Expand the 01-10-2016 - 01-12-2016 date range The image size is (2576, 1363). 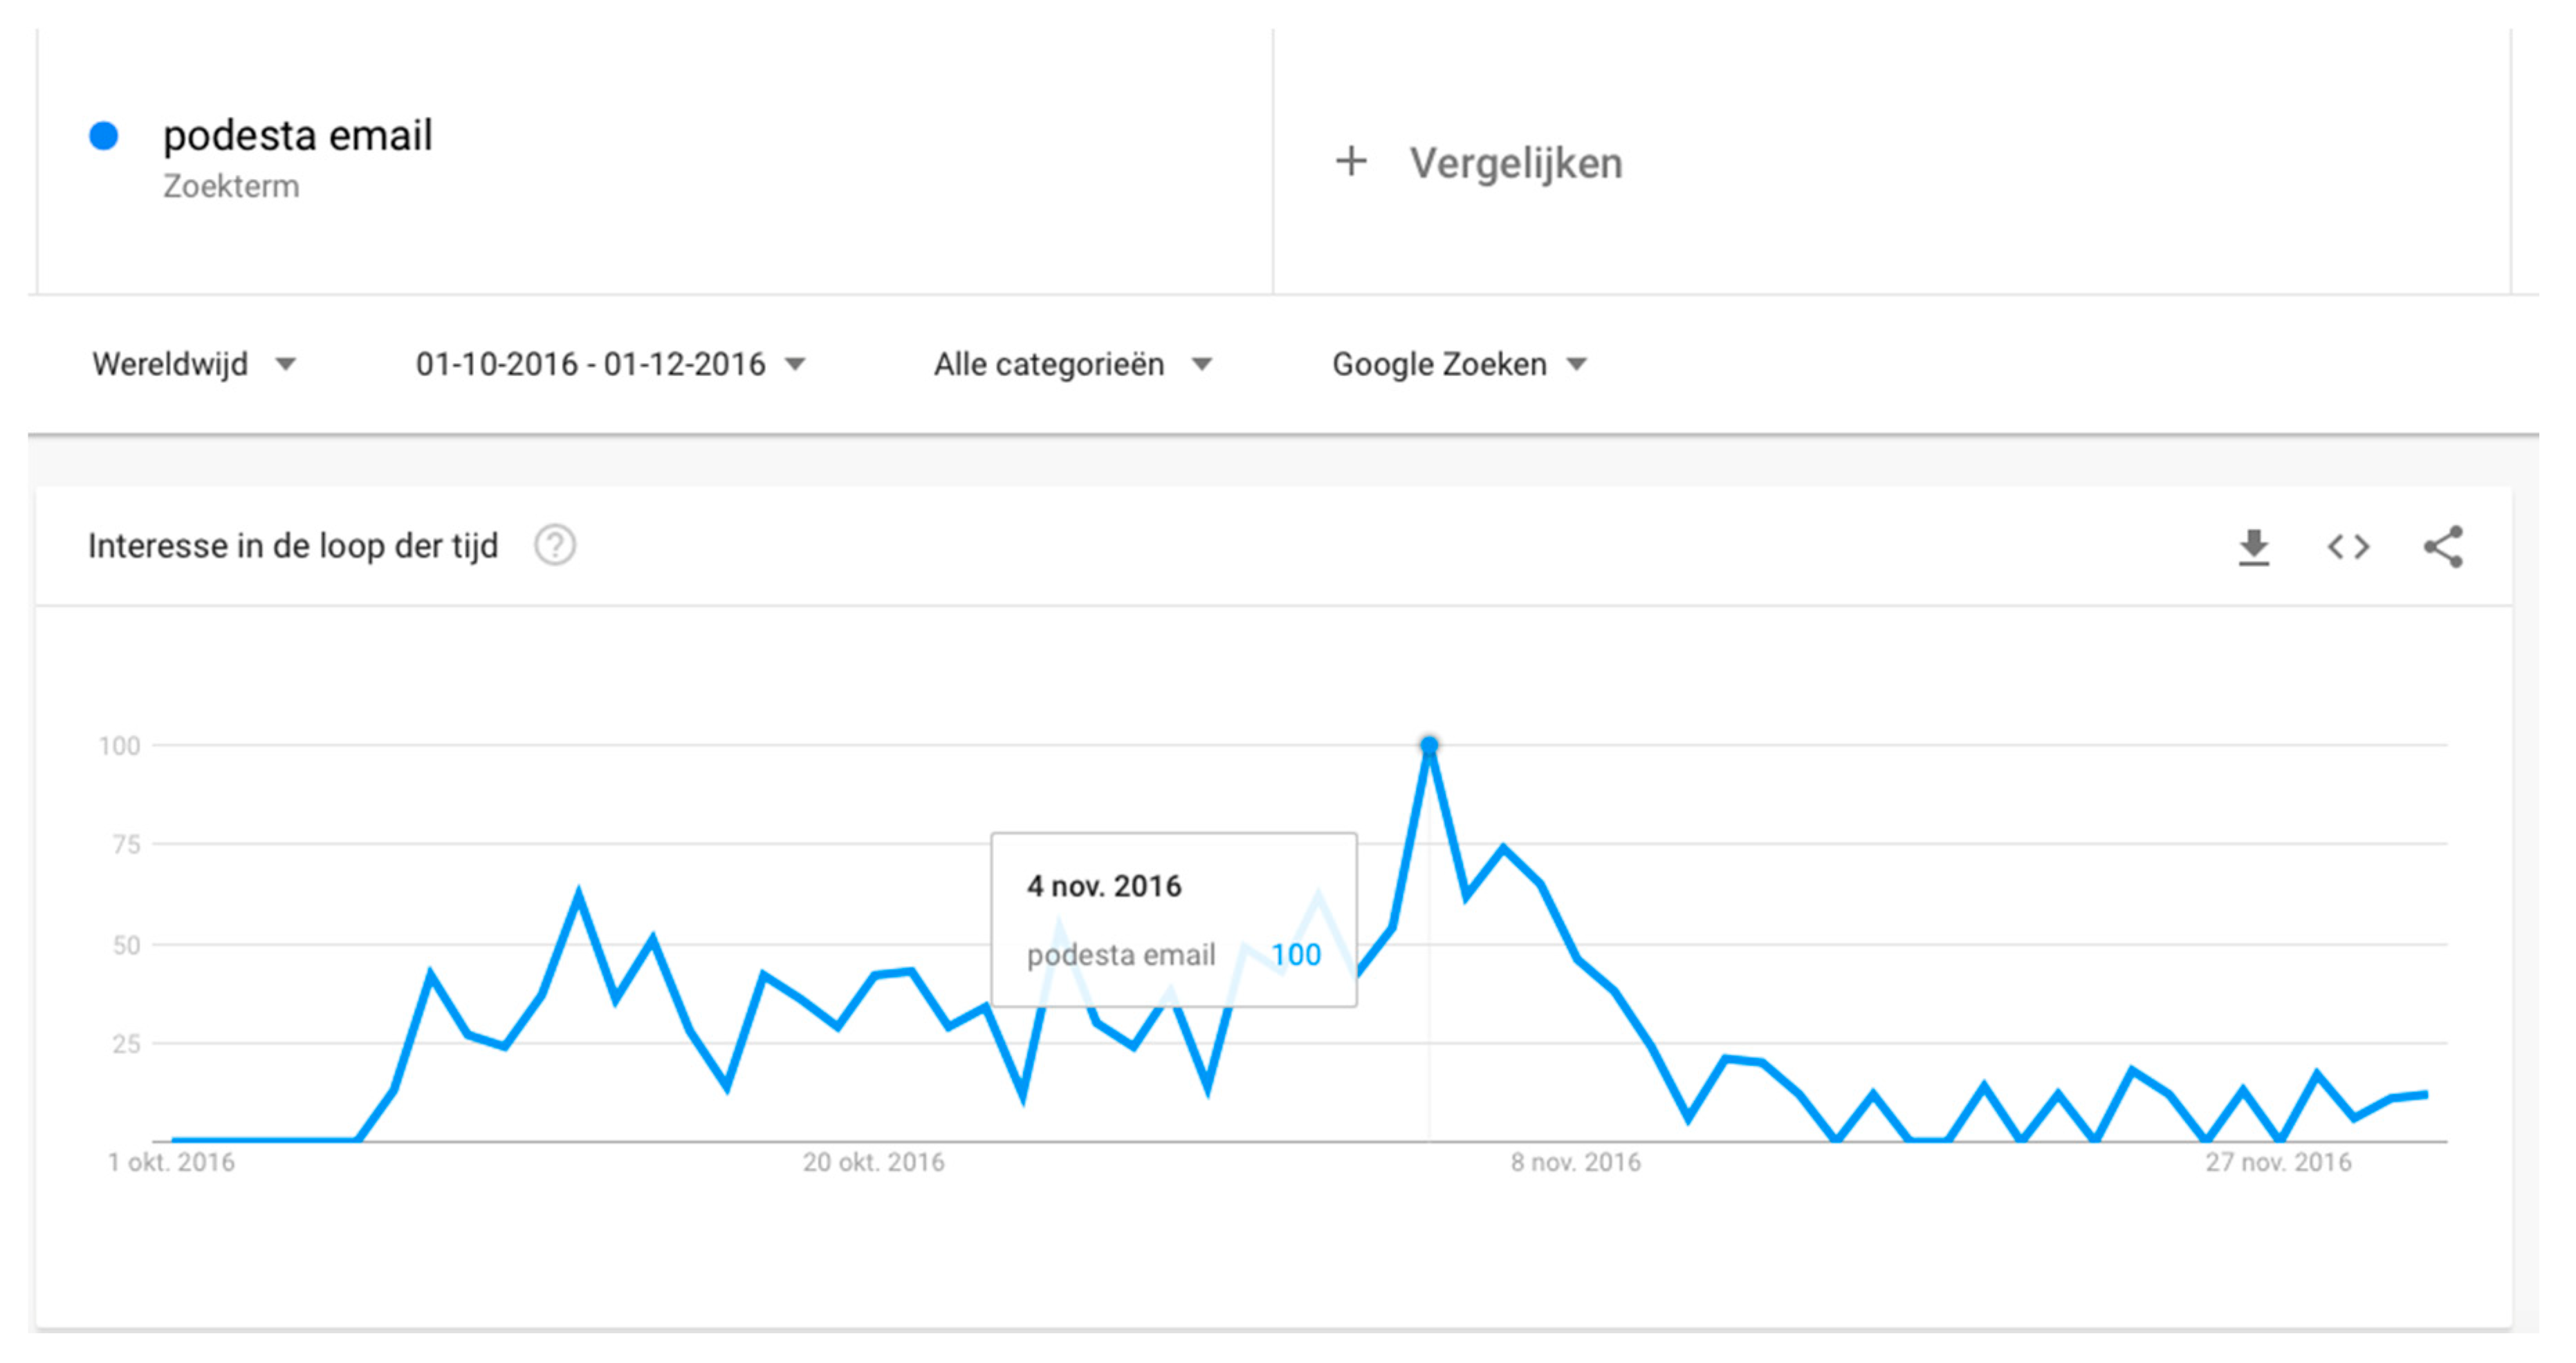610,364
